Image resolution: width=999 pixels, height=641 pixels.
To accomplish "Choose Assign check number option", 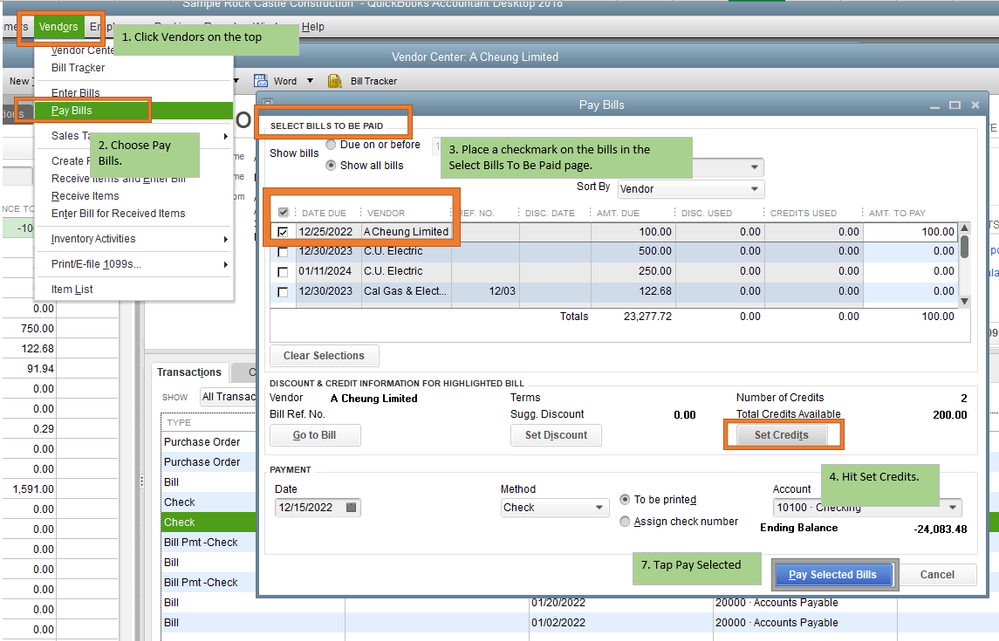I will (x=626, y=521).
